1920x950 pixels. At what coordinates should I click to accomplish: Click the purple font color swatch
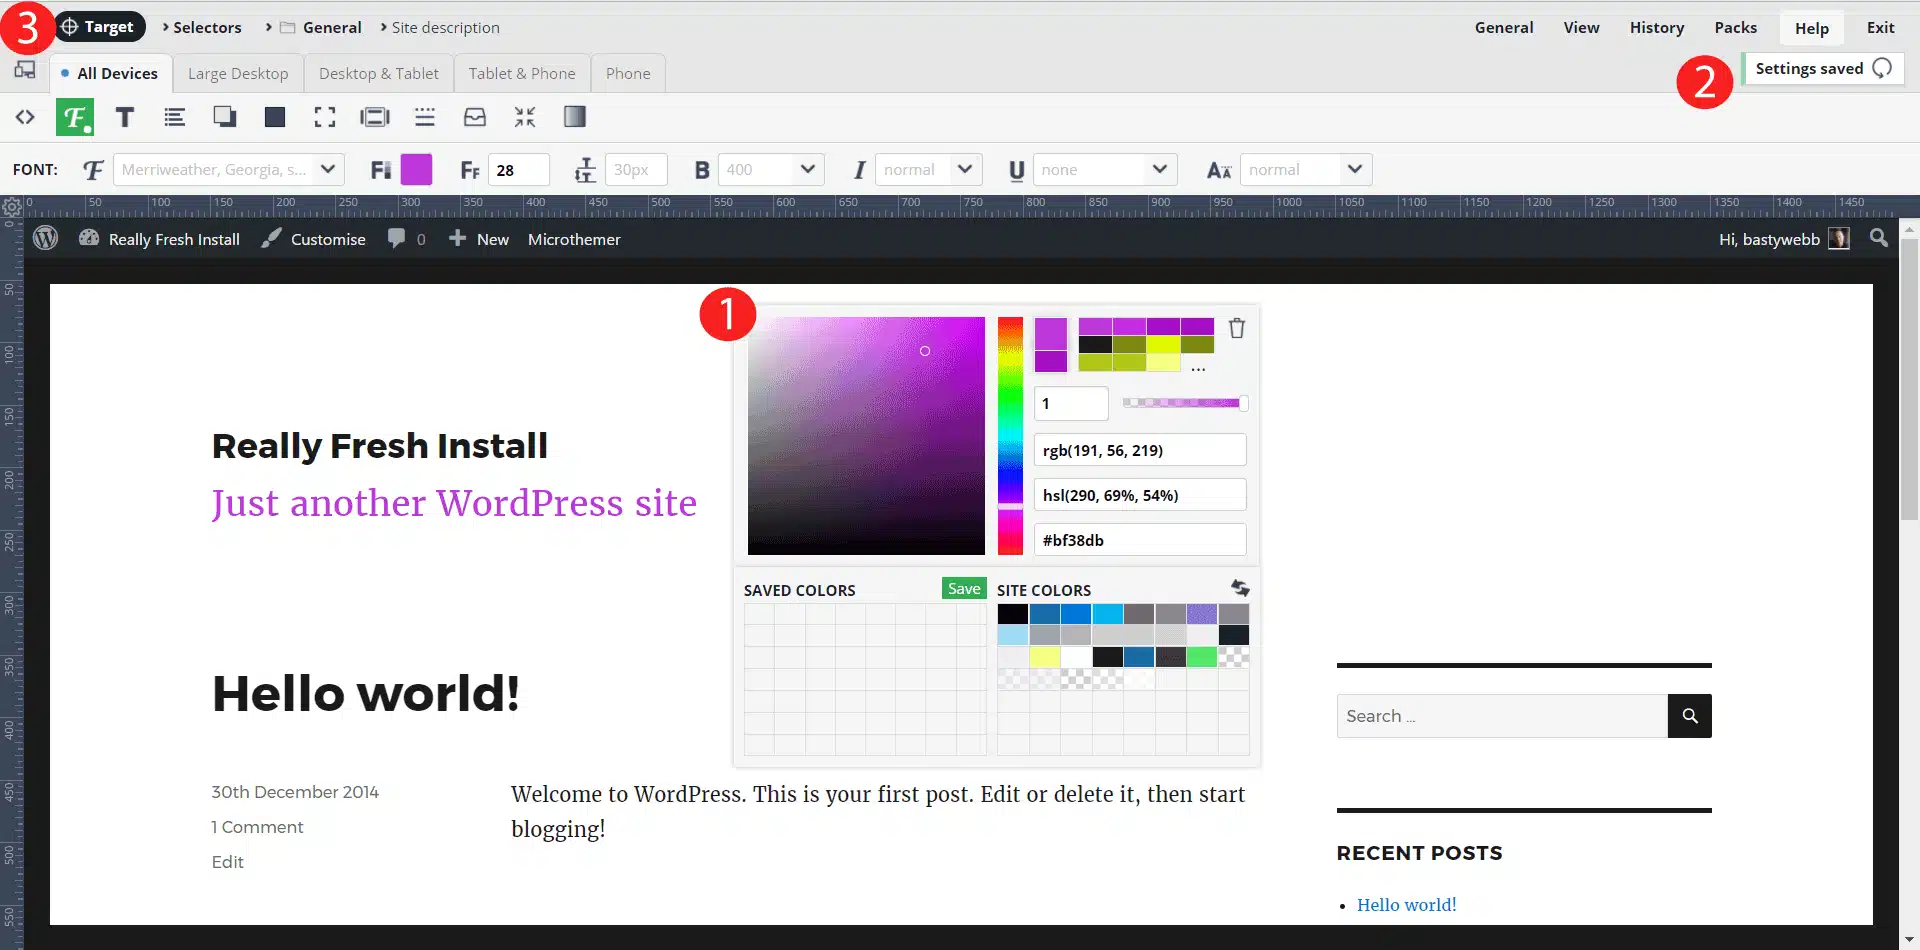(416, 169)
